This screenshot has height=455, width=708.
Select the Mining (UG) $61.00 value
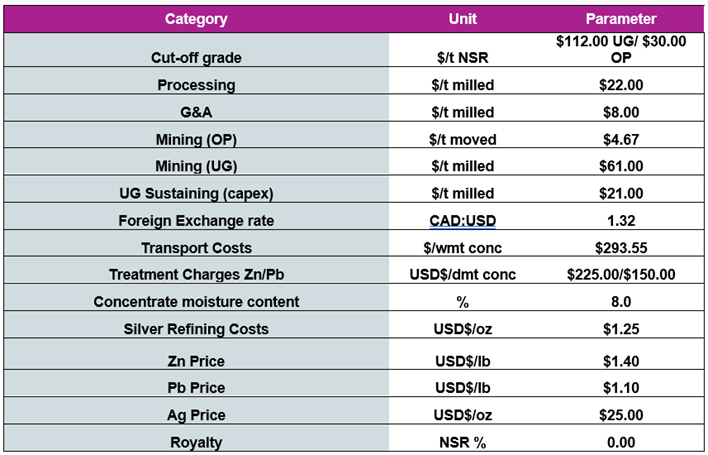click(x=620, y=166)
